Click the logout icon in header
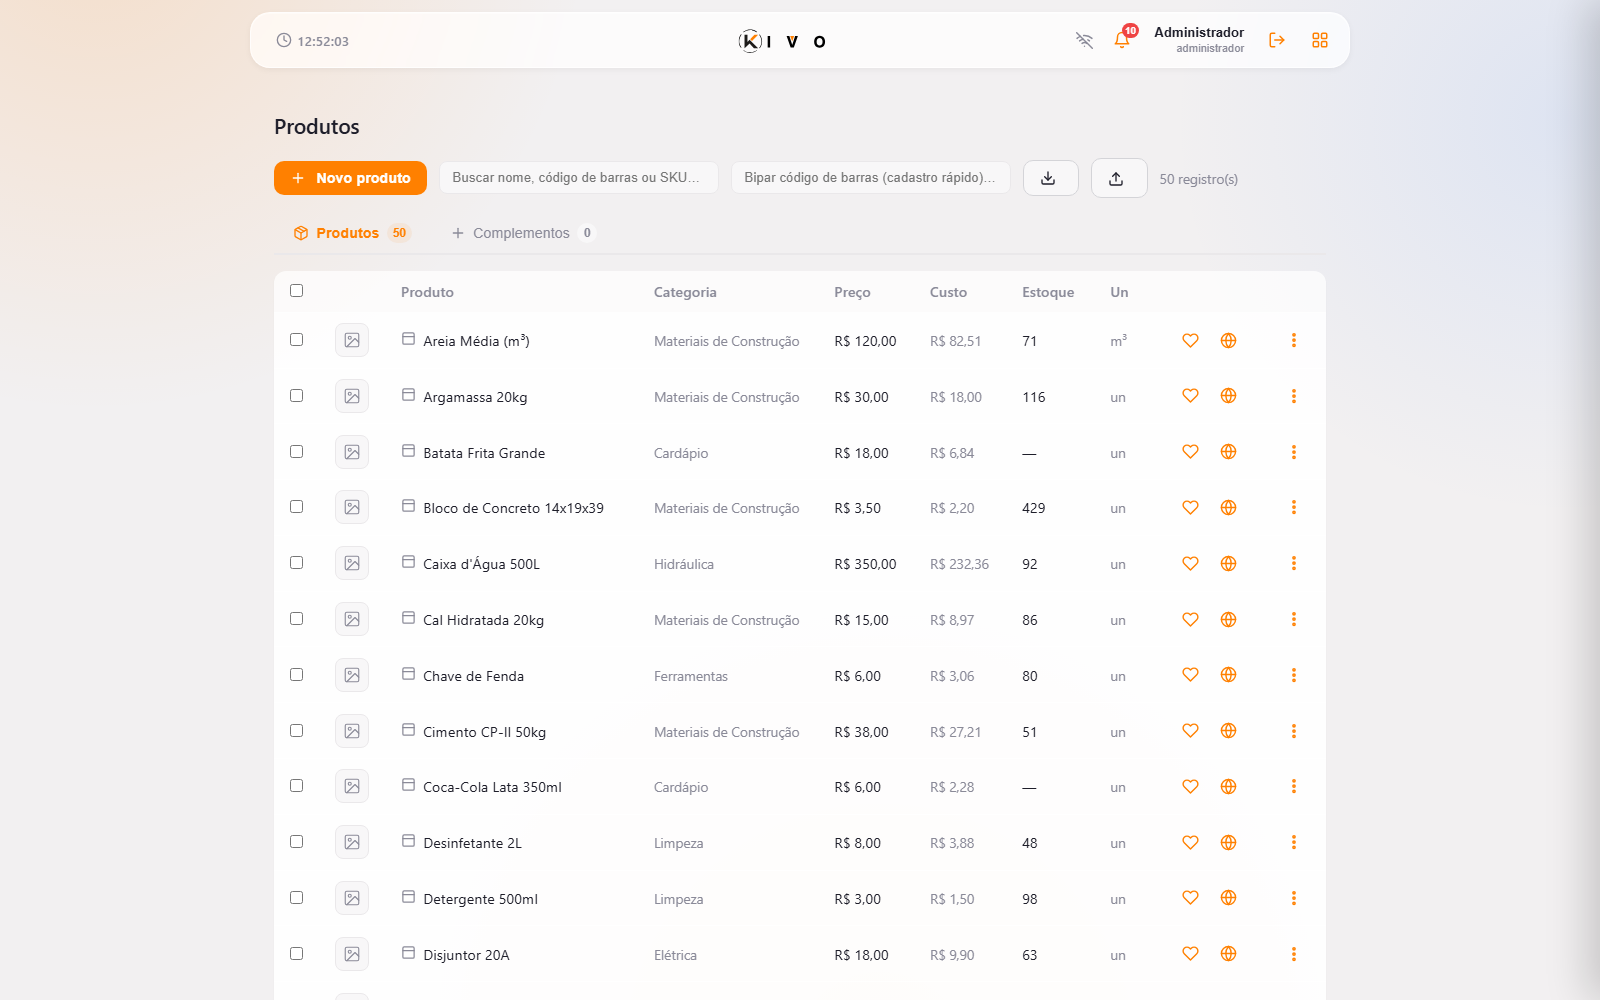 [1277, 40]
